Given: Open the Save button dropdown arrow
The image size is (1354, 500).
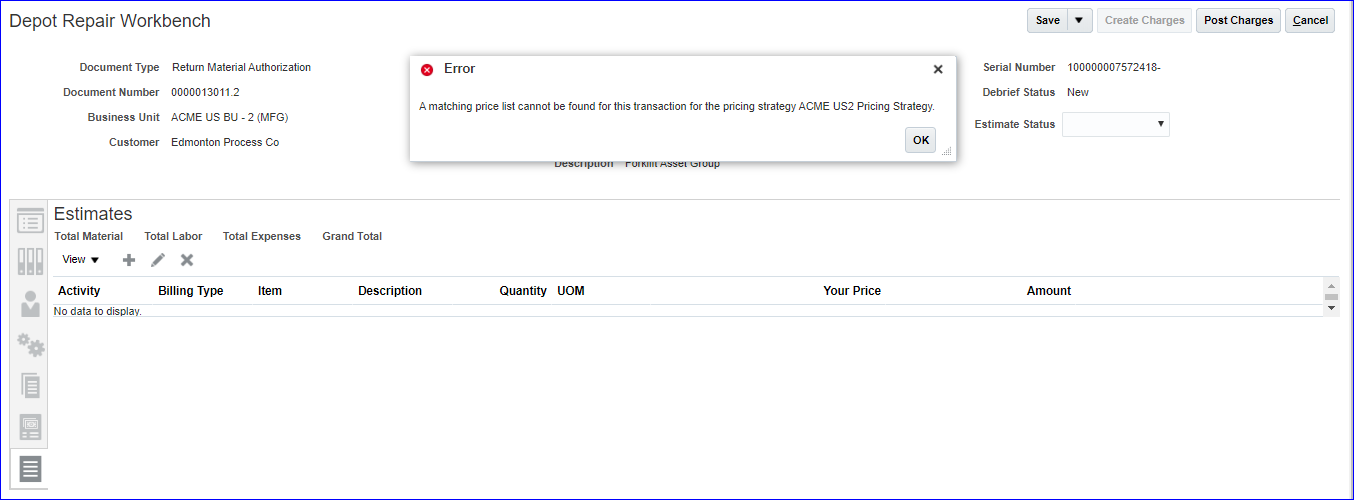Looking at the screenshot, I should click(1079, 20).
